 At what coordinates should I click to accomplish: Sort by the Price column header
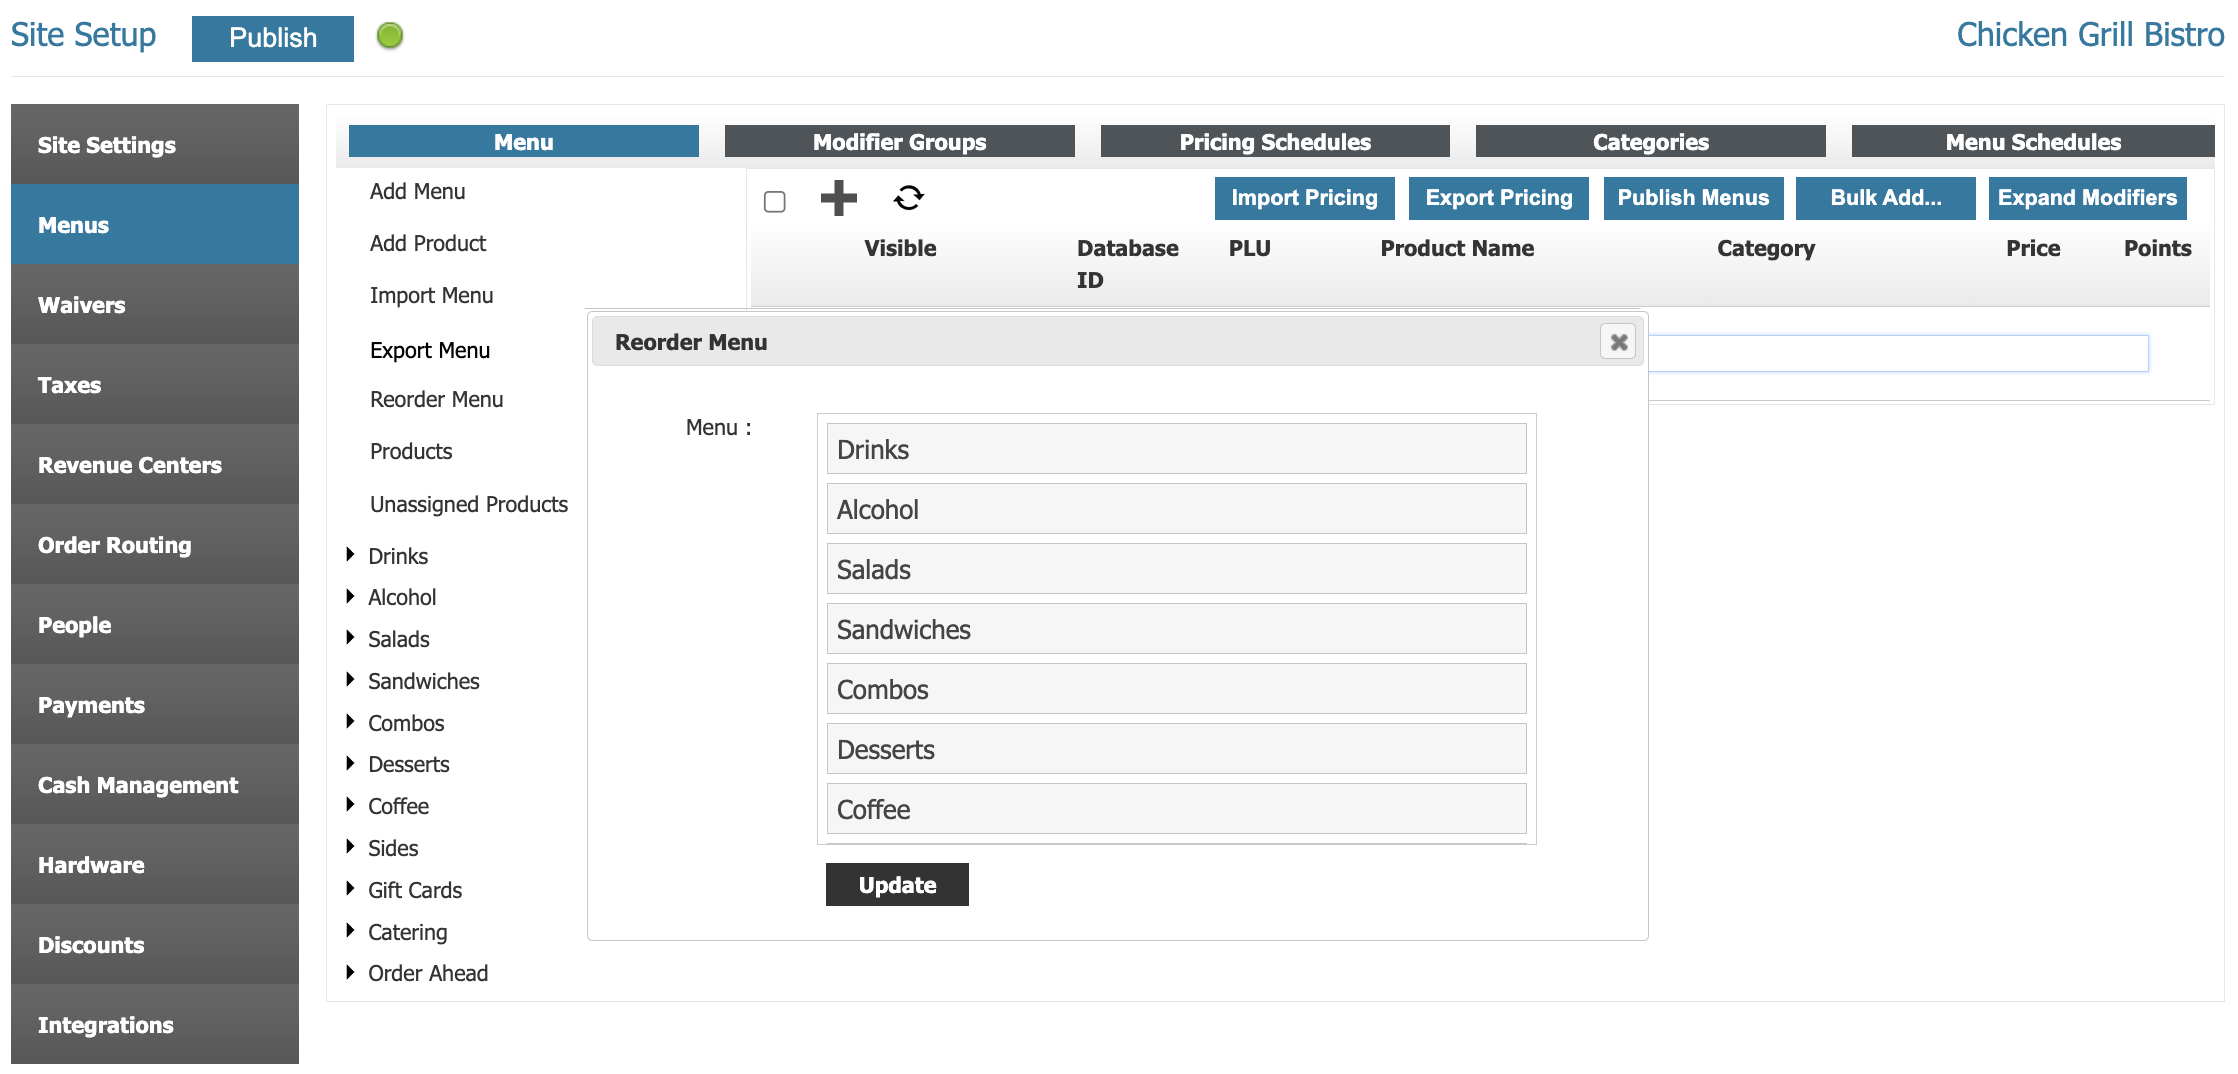pyautogui.click(x=2033, y=248)
